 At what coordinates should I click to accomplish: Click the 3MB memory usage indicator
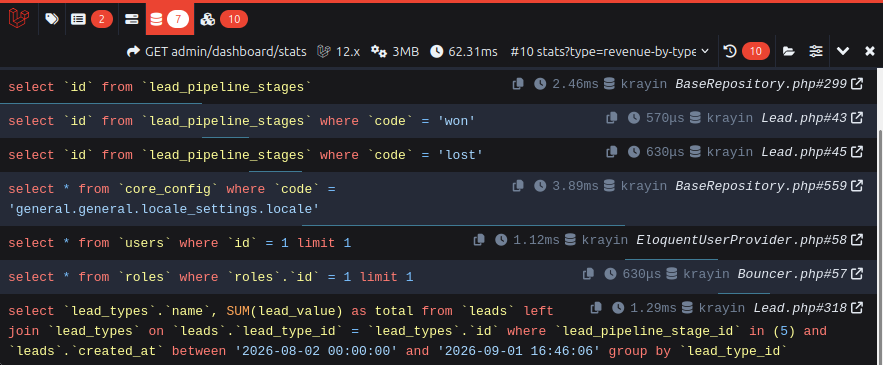click(x=395, y=51)
